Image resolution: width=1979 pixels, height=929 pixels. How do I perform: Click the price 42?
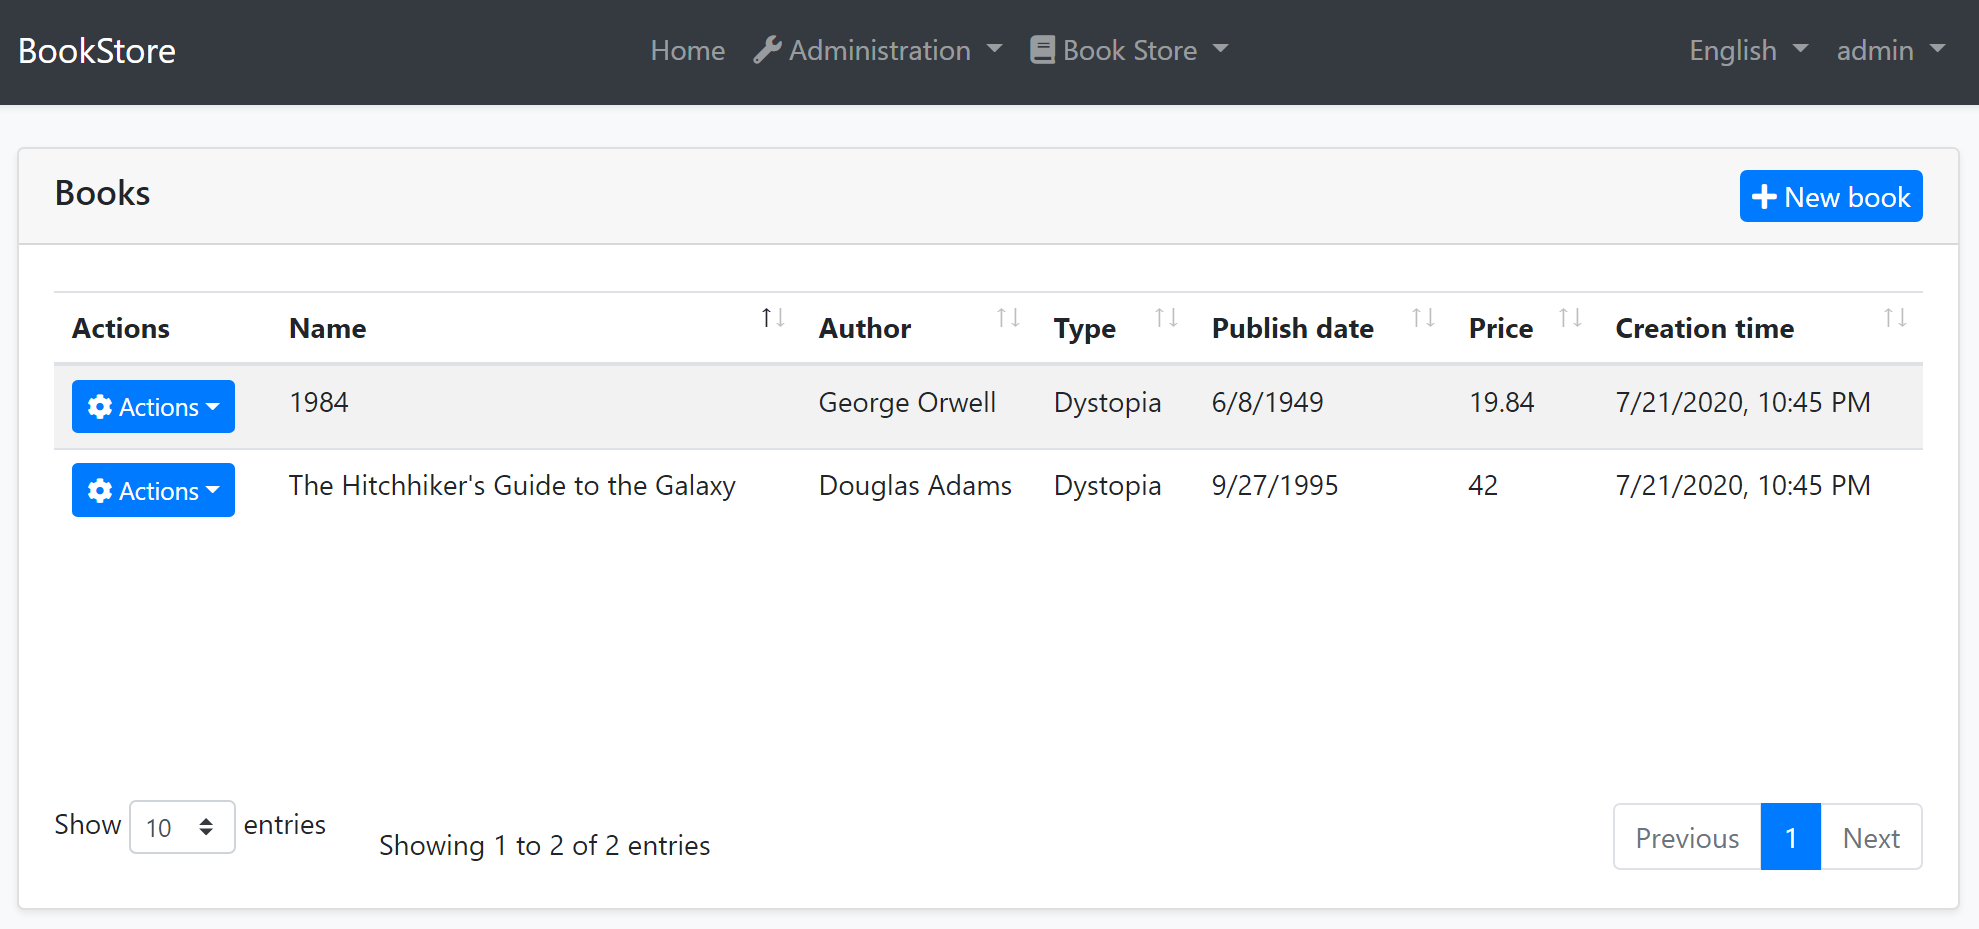(x=1483, y=486)
